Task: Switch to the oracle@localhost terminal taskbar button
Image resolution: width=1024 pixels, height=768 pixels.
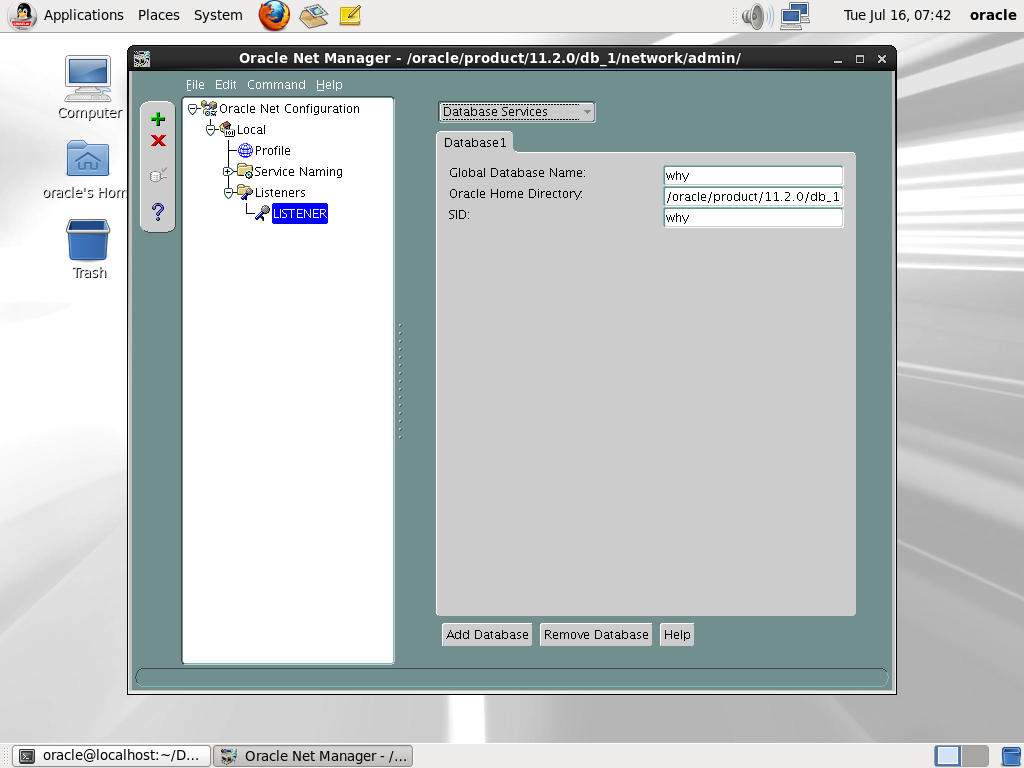Action: [112, 756]
